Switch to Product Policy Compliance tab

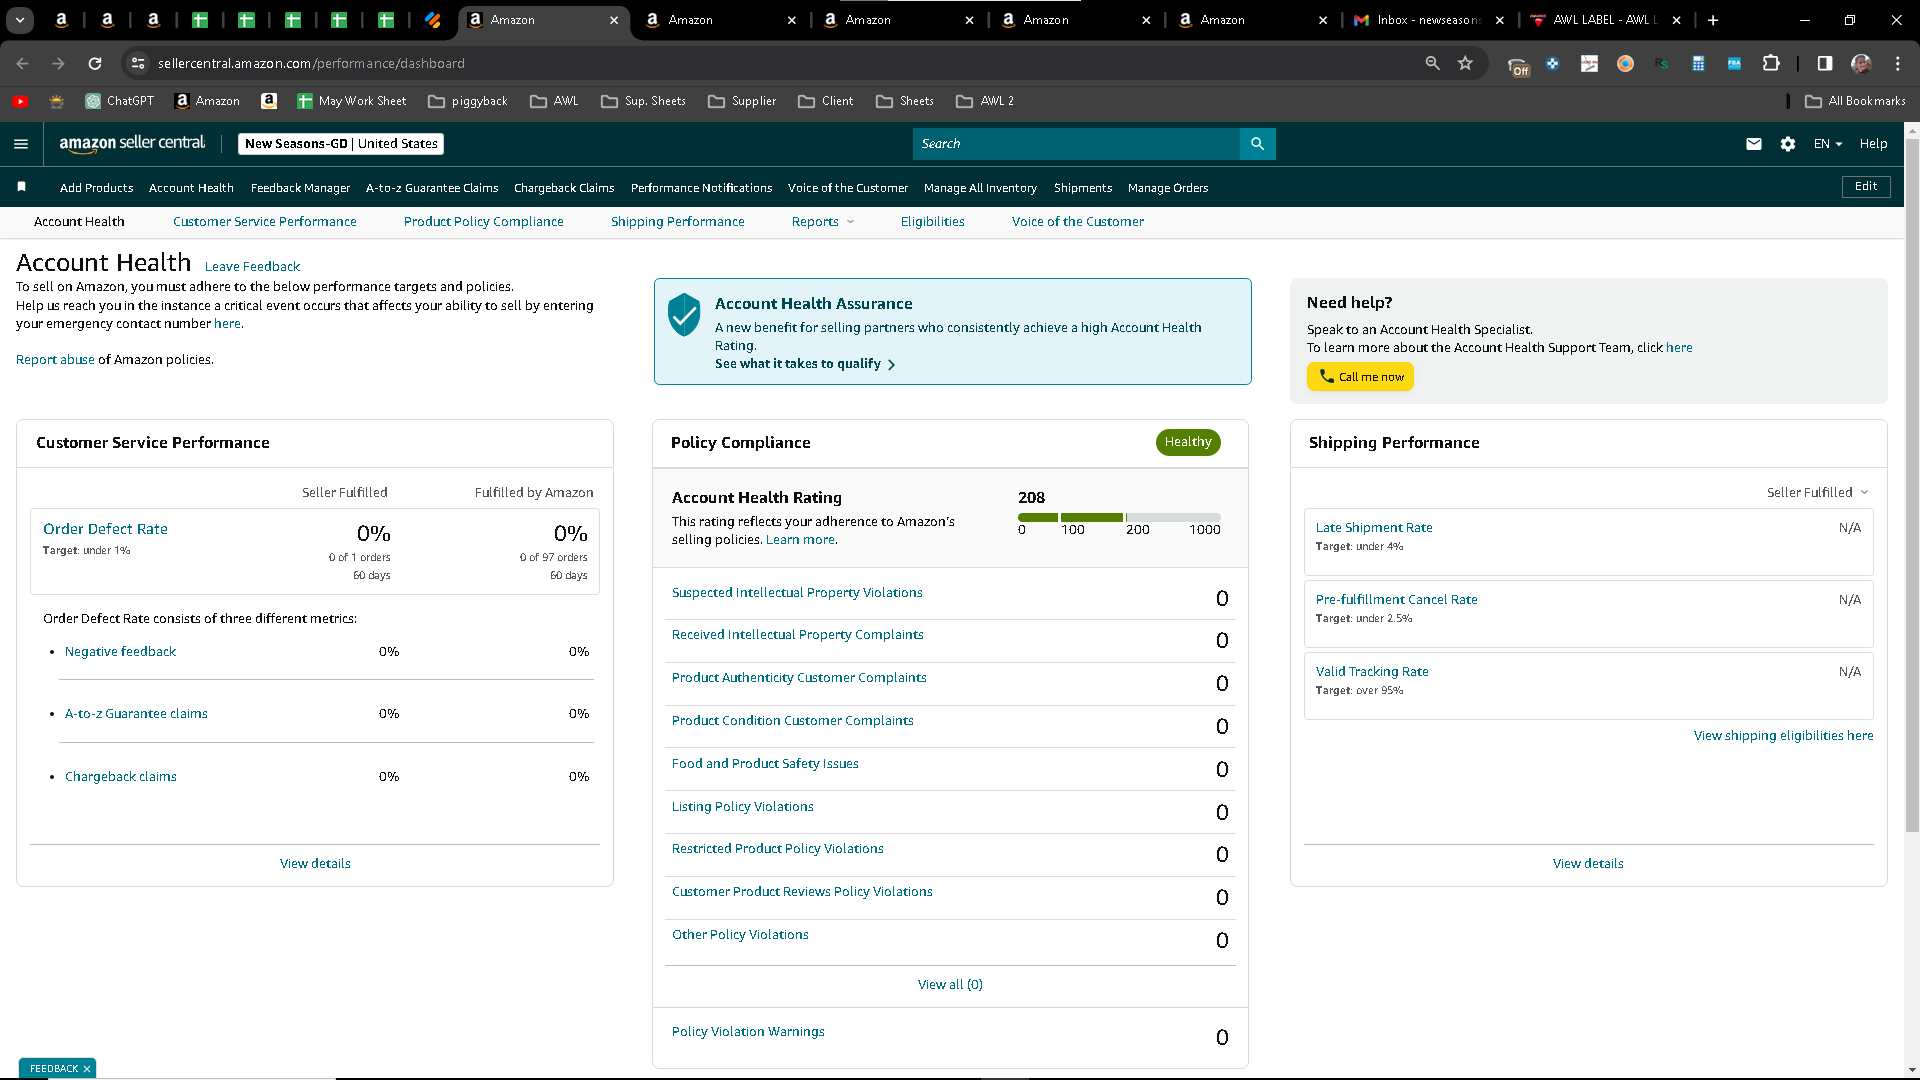click(x=483, y=222)
